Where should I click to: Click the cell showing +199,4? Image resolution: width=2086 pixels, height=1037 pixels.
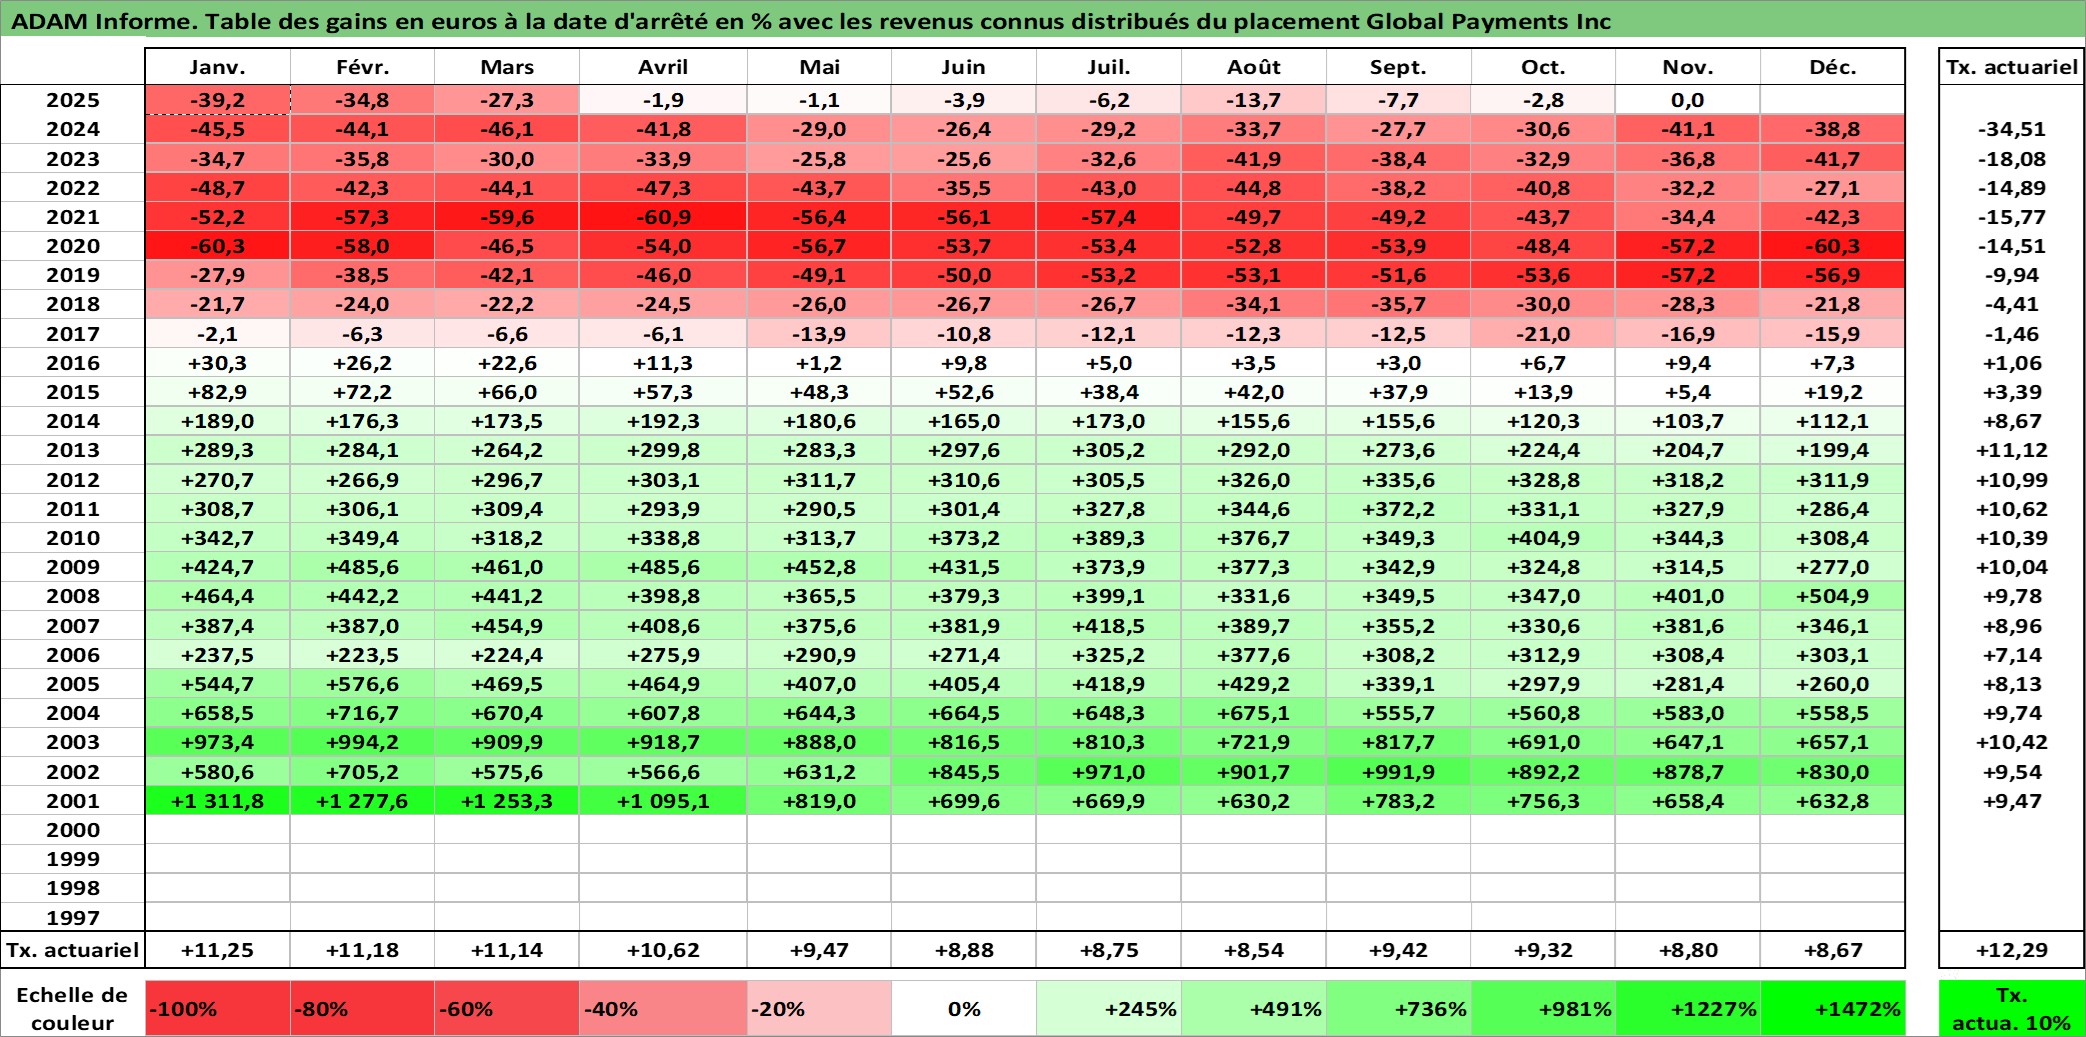pyautogui.click(x=1832, y=450)
